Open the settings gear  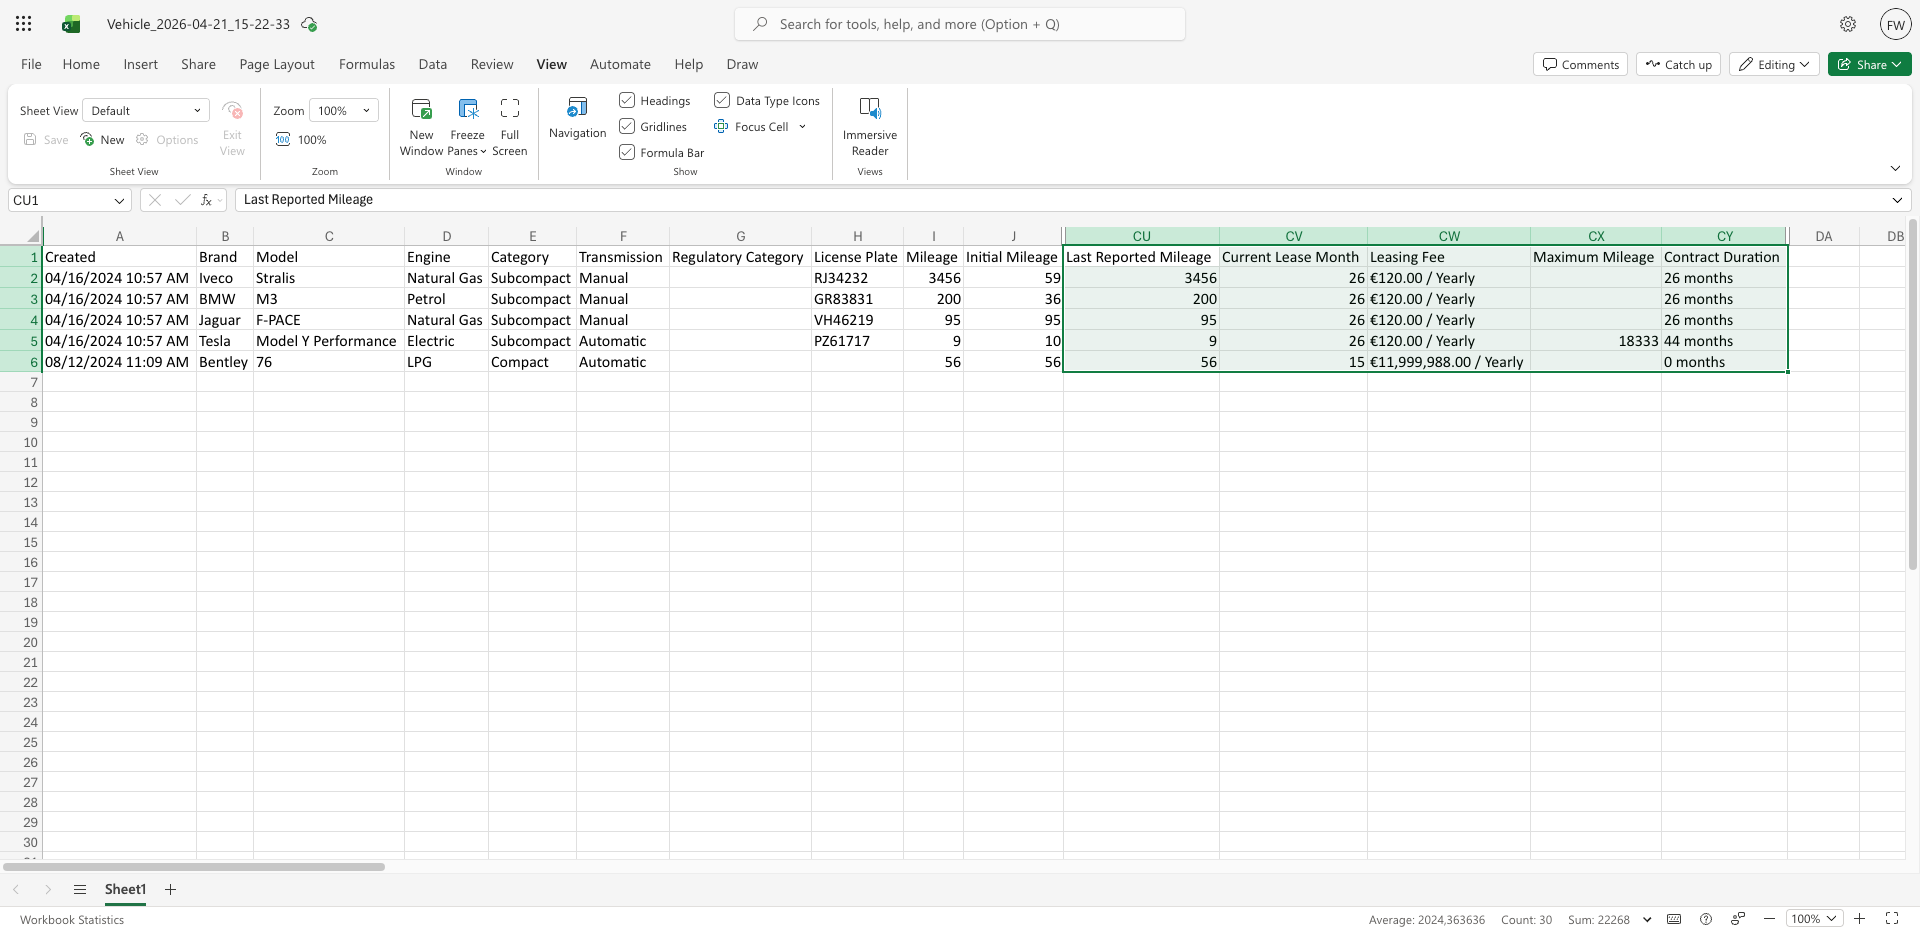click(x=1848, y=24)
